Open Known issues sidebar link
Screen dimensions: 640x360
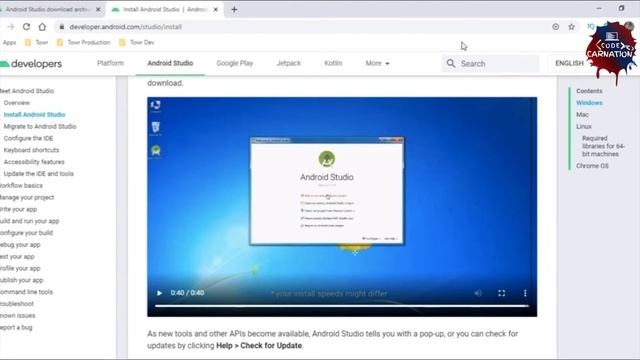pos(18,316)
